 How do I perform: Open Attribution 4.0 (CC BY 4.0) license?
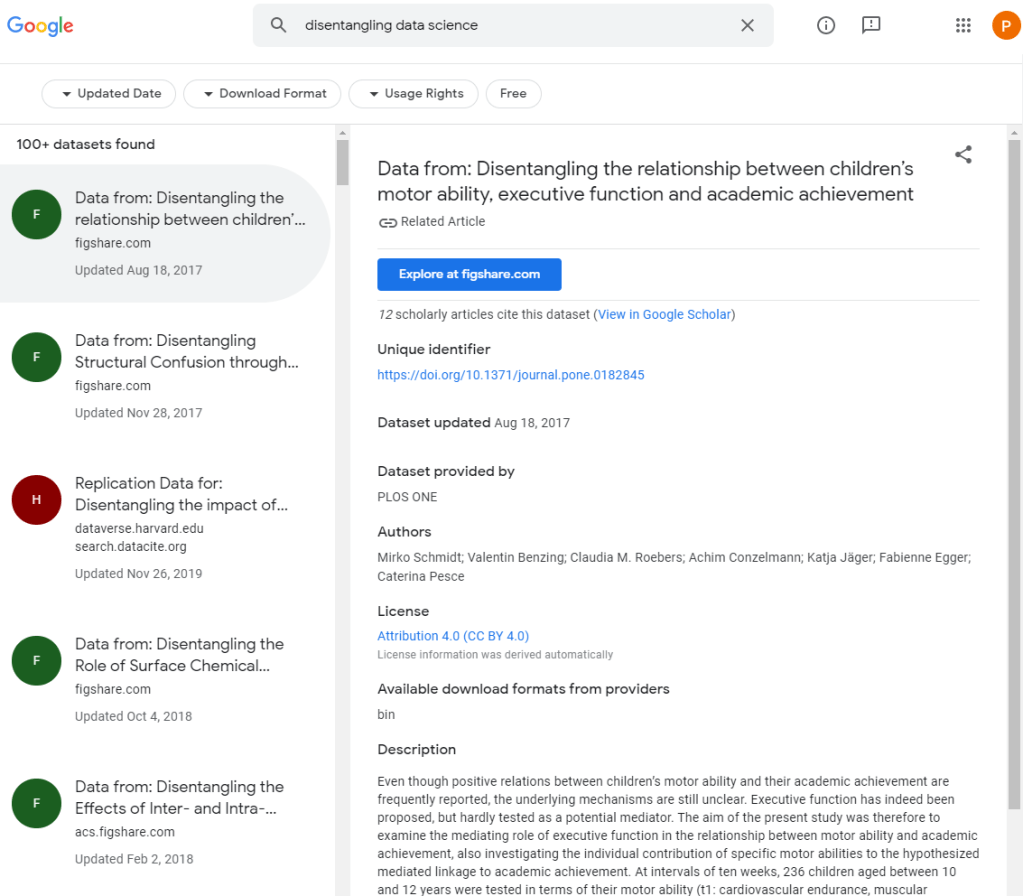click(453, 636)
